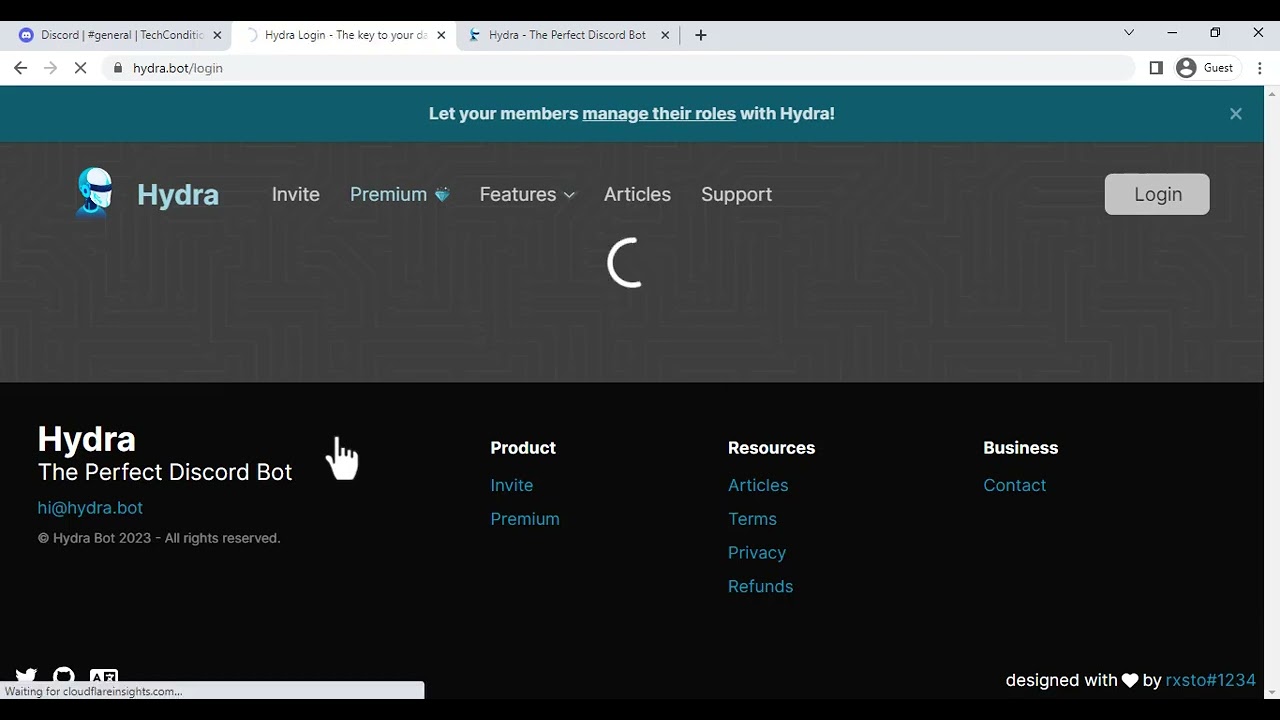Open Articles link under Resources
Screen dimensions: 1280x720
point(758,485)
